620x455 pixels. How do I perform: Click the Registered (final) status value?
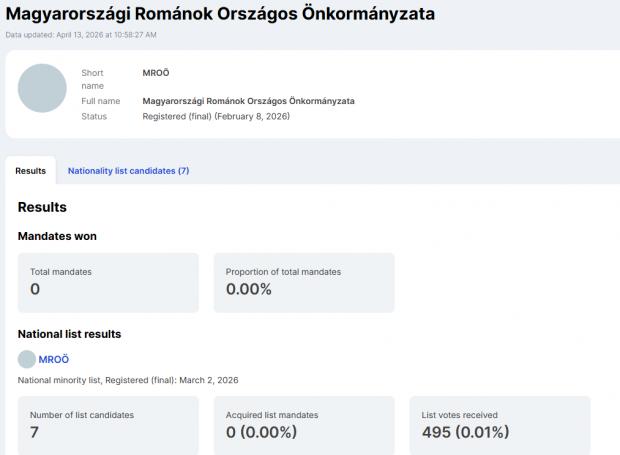click(217, 117)
